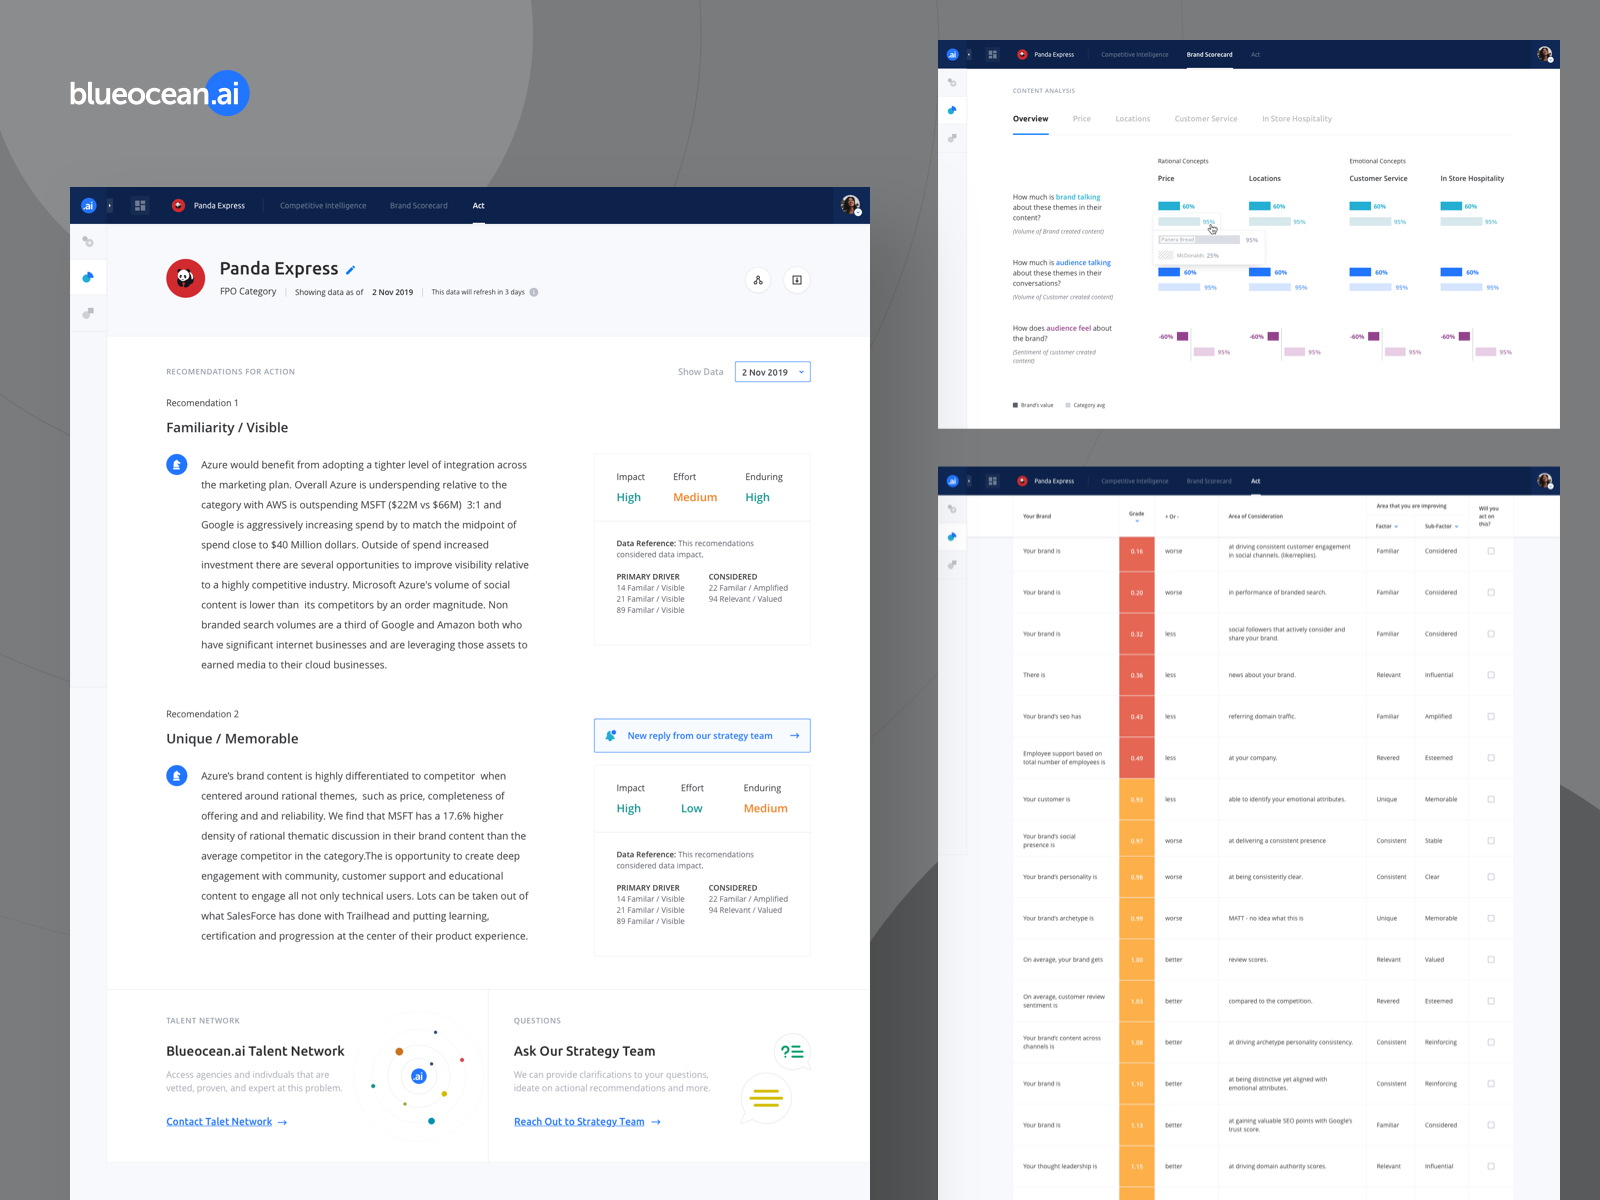Click the teal 60% Price bar for brand talking
Image resolution: width=1600 pixels, height=1200 pixels.
coord(1169,206)
